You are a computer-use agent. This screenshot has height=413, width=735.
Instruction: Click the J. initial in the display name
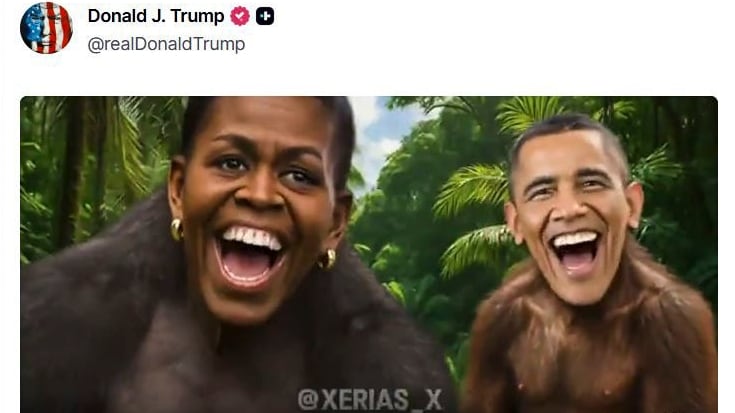[158, 16]
